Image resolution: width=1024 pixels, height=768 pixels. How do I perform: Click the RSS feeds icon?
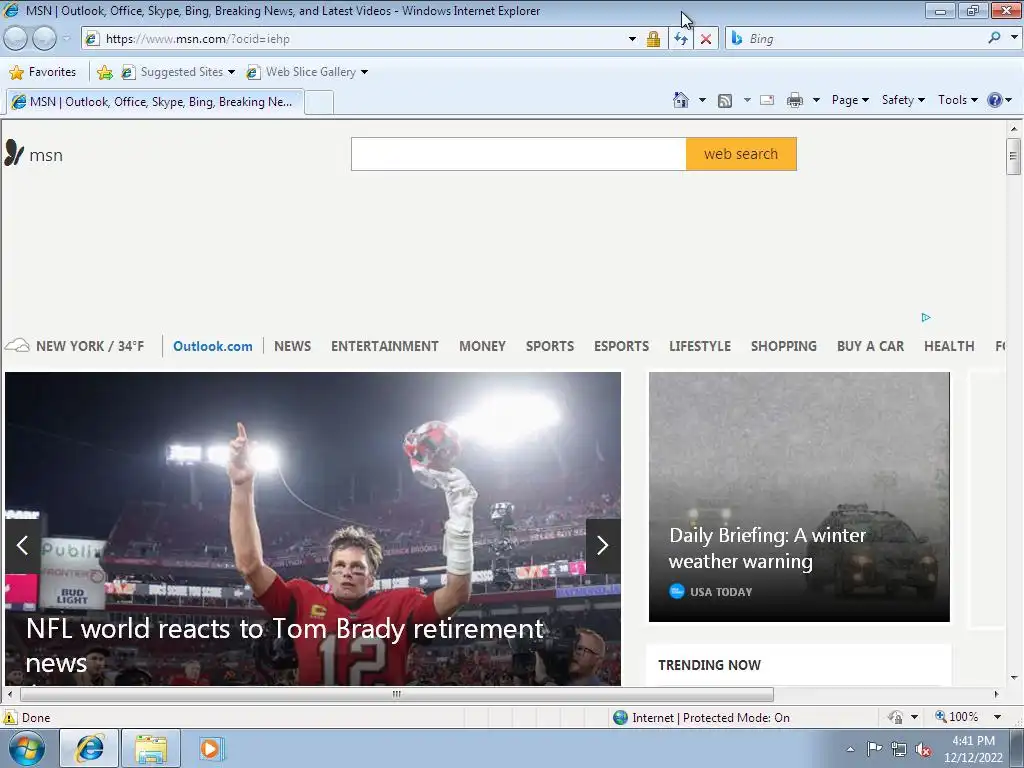[x=725, y=100]
